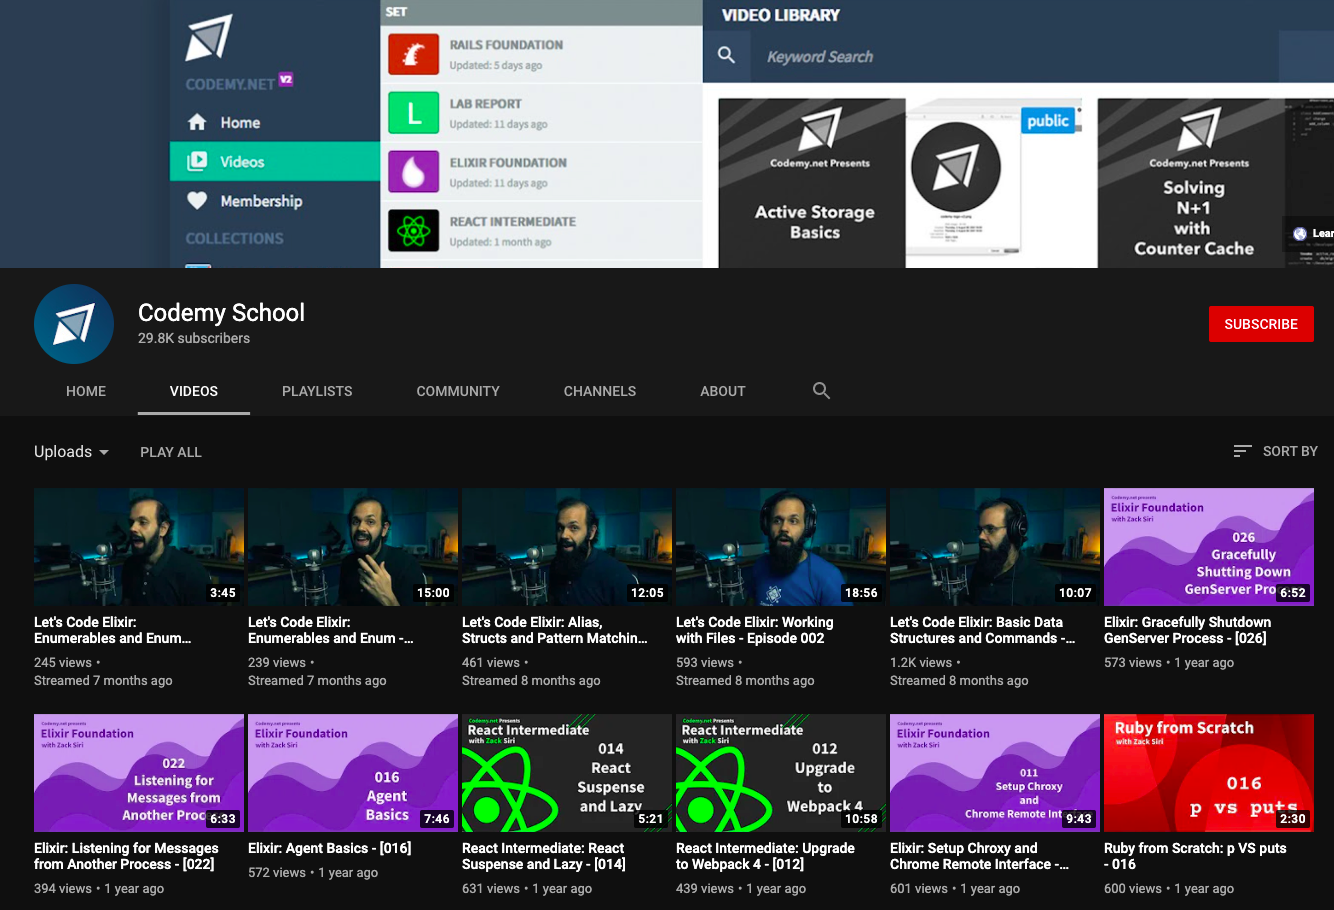Open the 022 Listening for Messages thumbnail

(x=139, y=773)
